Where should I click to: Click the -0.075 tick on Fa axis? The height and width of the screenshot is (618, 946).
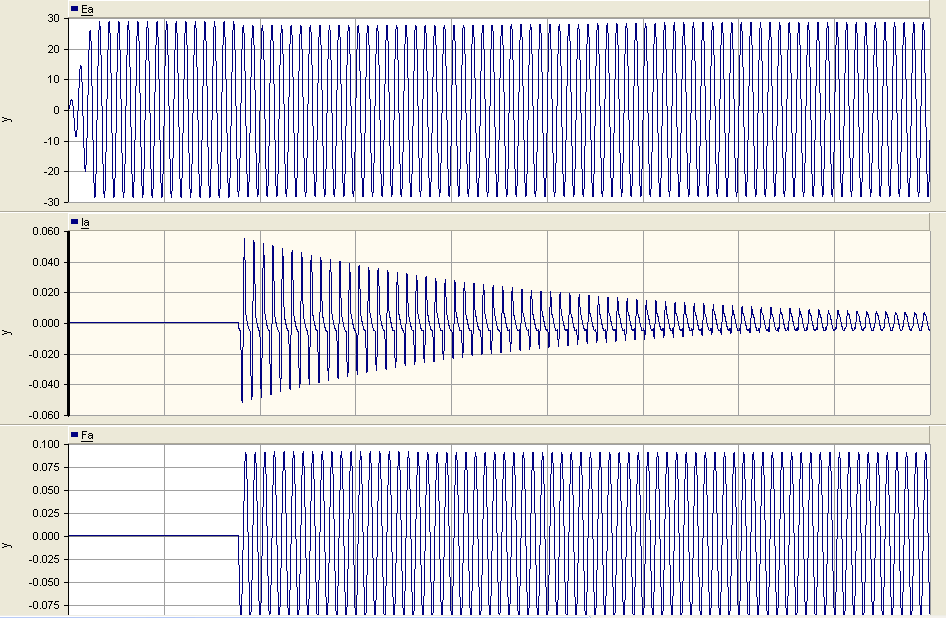pos(44,605)
